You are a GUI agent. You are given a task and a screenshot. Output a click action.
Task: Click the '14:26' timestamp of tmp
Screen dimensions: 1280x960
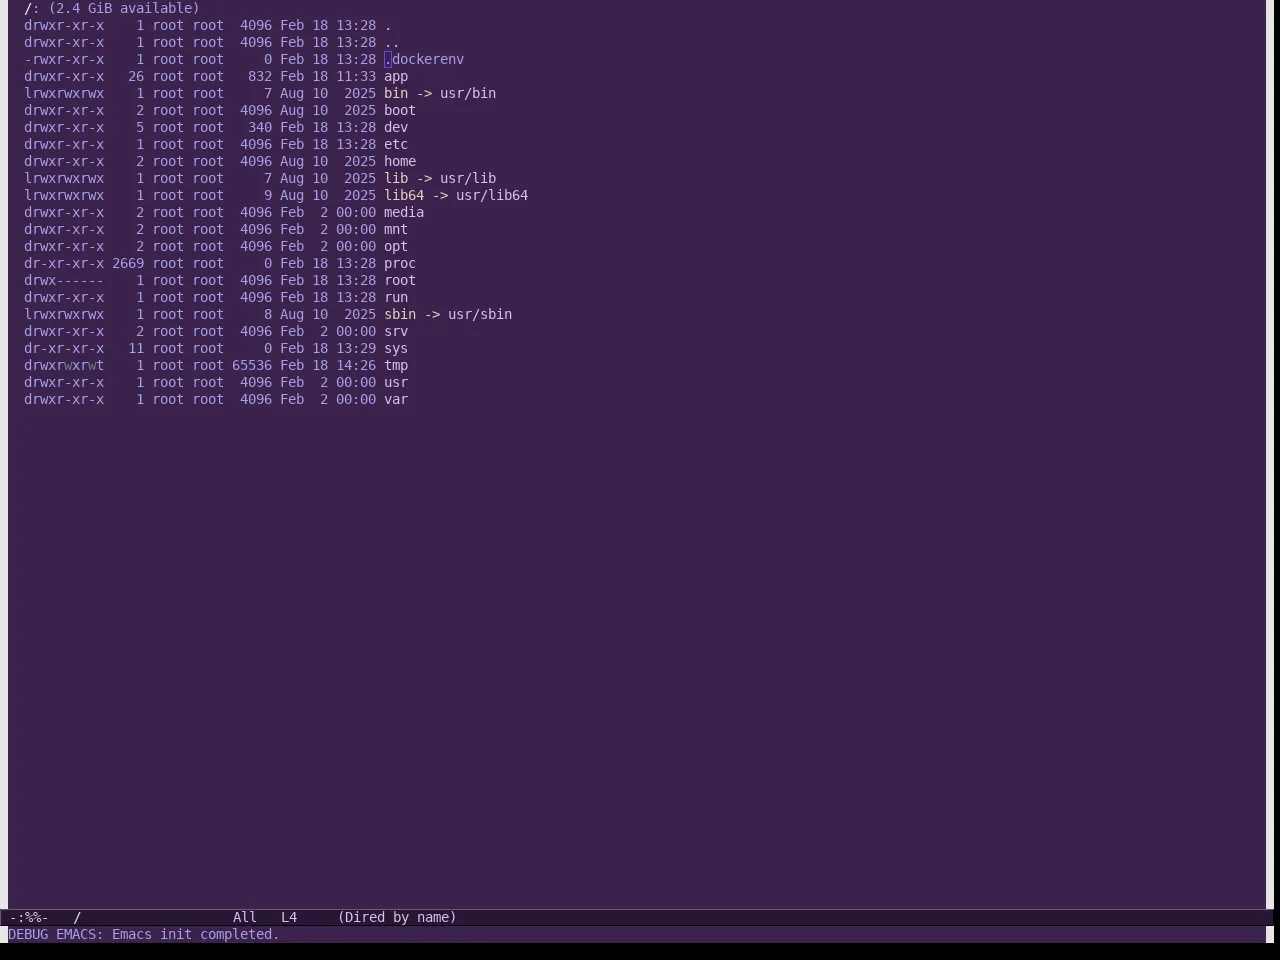[x=356, y=365]
